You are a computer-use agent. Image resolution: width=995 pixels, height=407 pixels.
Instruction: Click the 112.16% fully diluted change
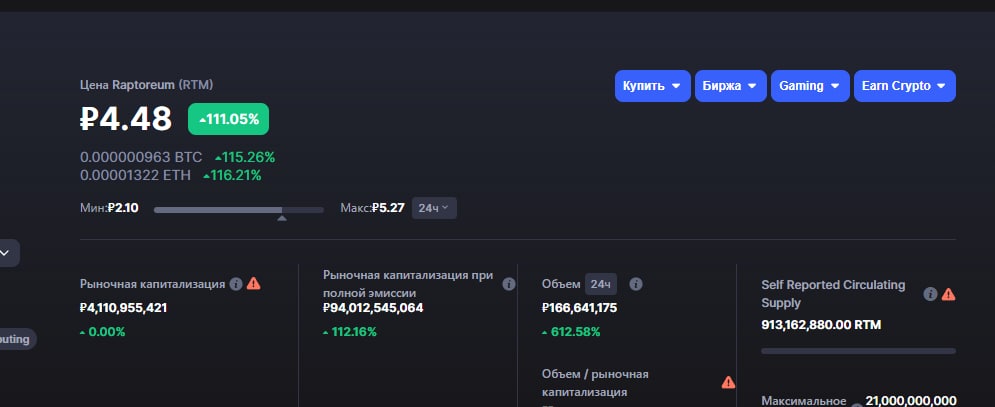click(350, 331)
